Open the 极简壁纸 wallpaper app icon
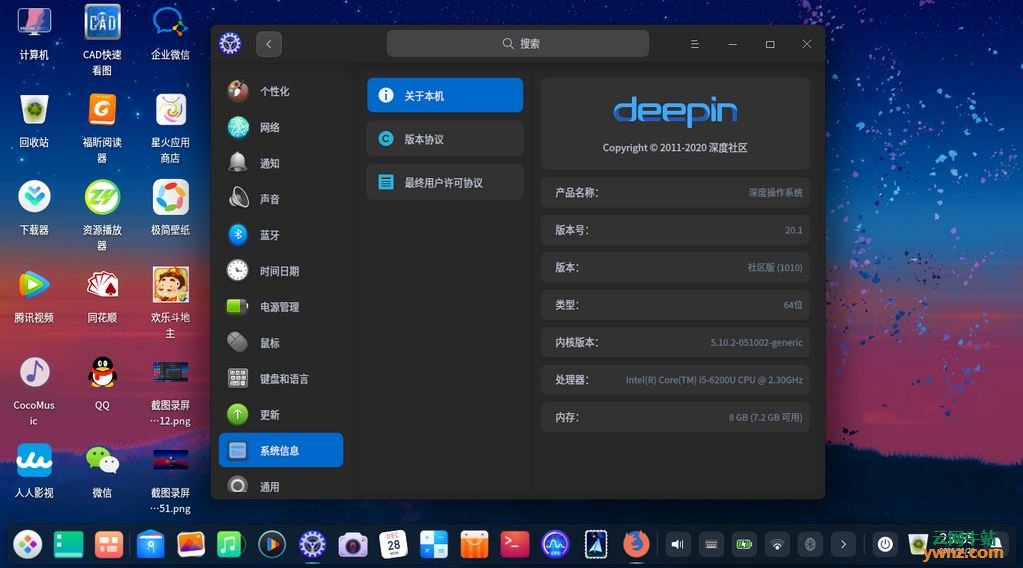The width and height of the screenshot is (1023, 568). coord(170,209)
